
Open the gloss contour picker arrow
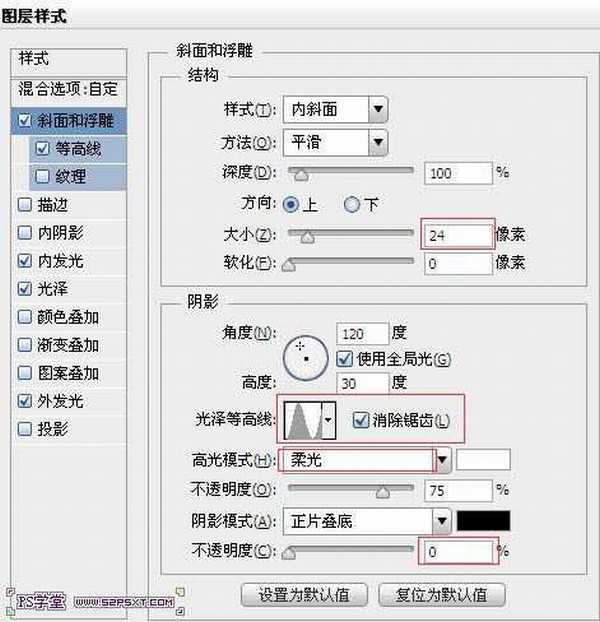[x=328, y=420]
